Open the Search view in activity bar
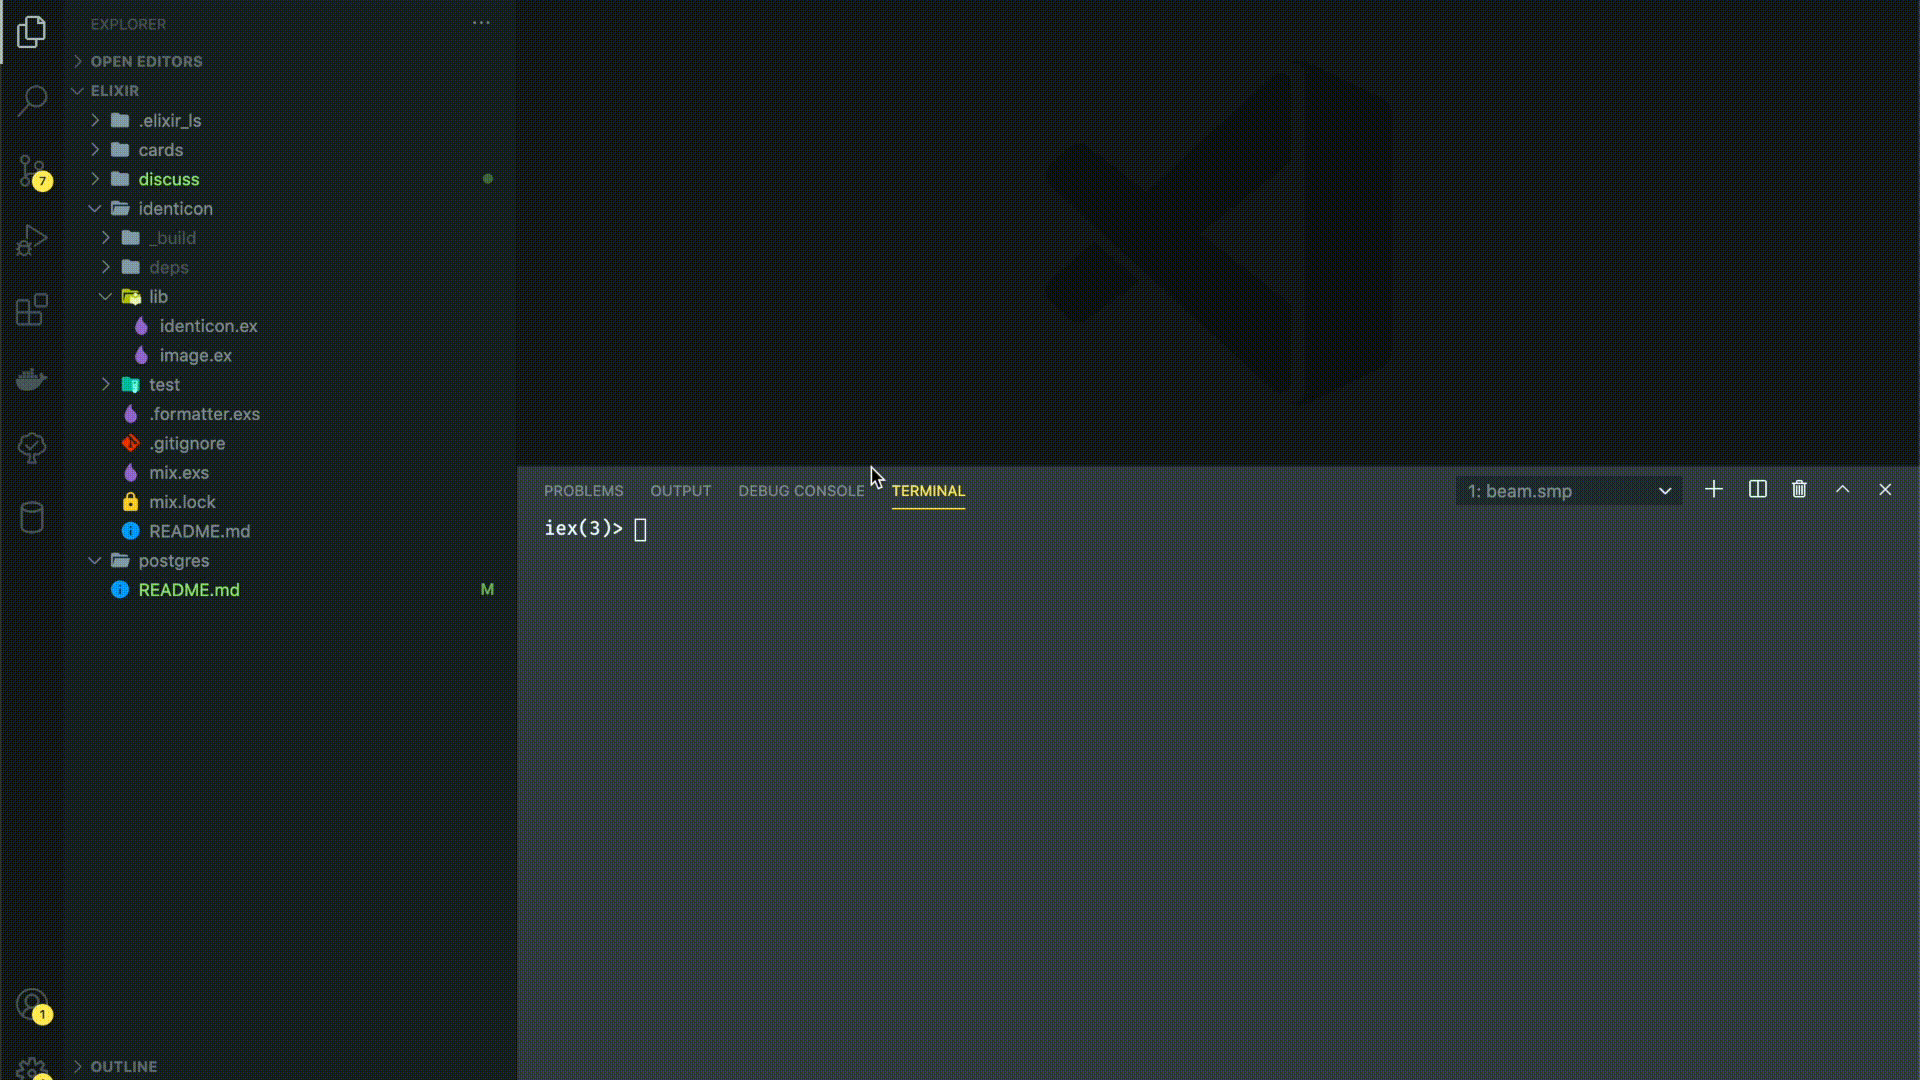1920x1080 pixels. pyautogui.click(x=32, y=100)
